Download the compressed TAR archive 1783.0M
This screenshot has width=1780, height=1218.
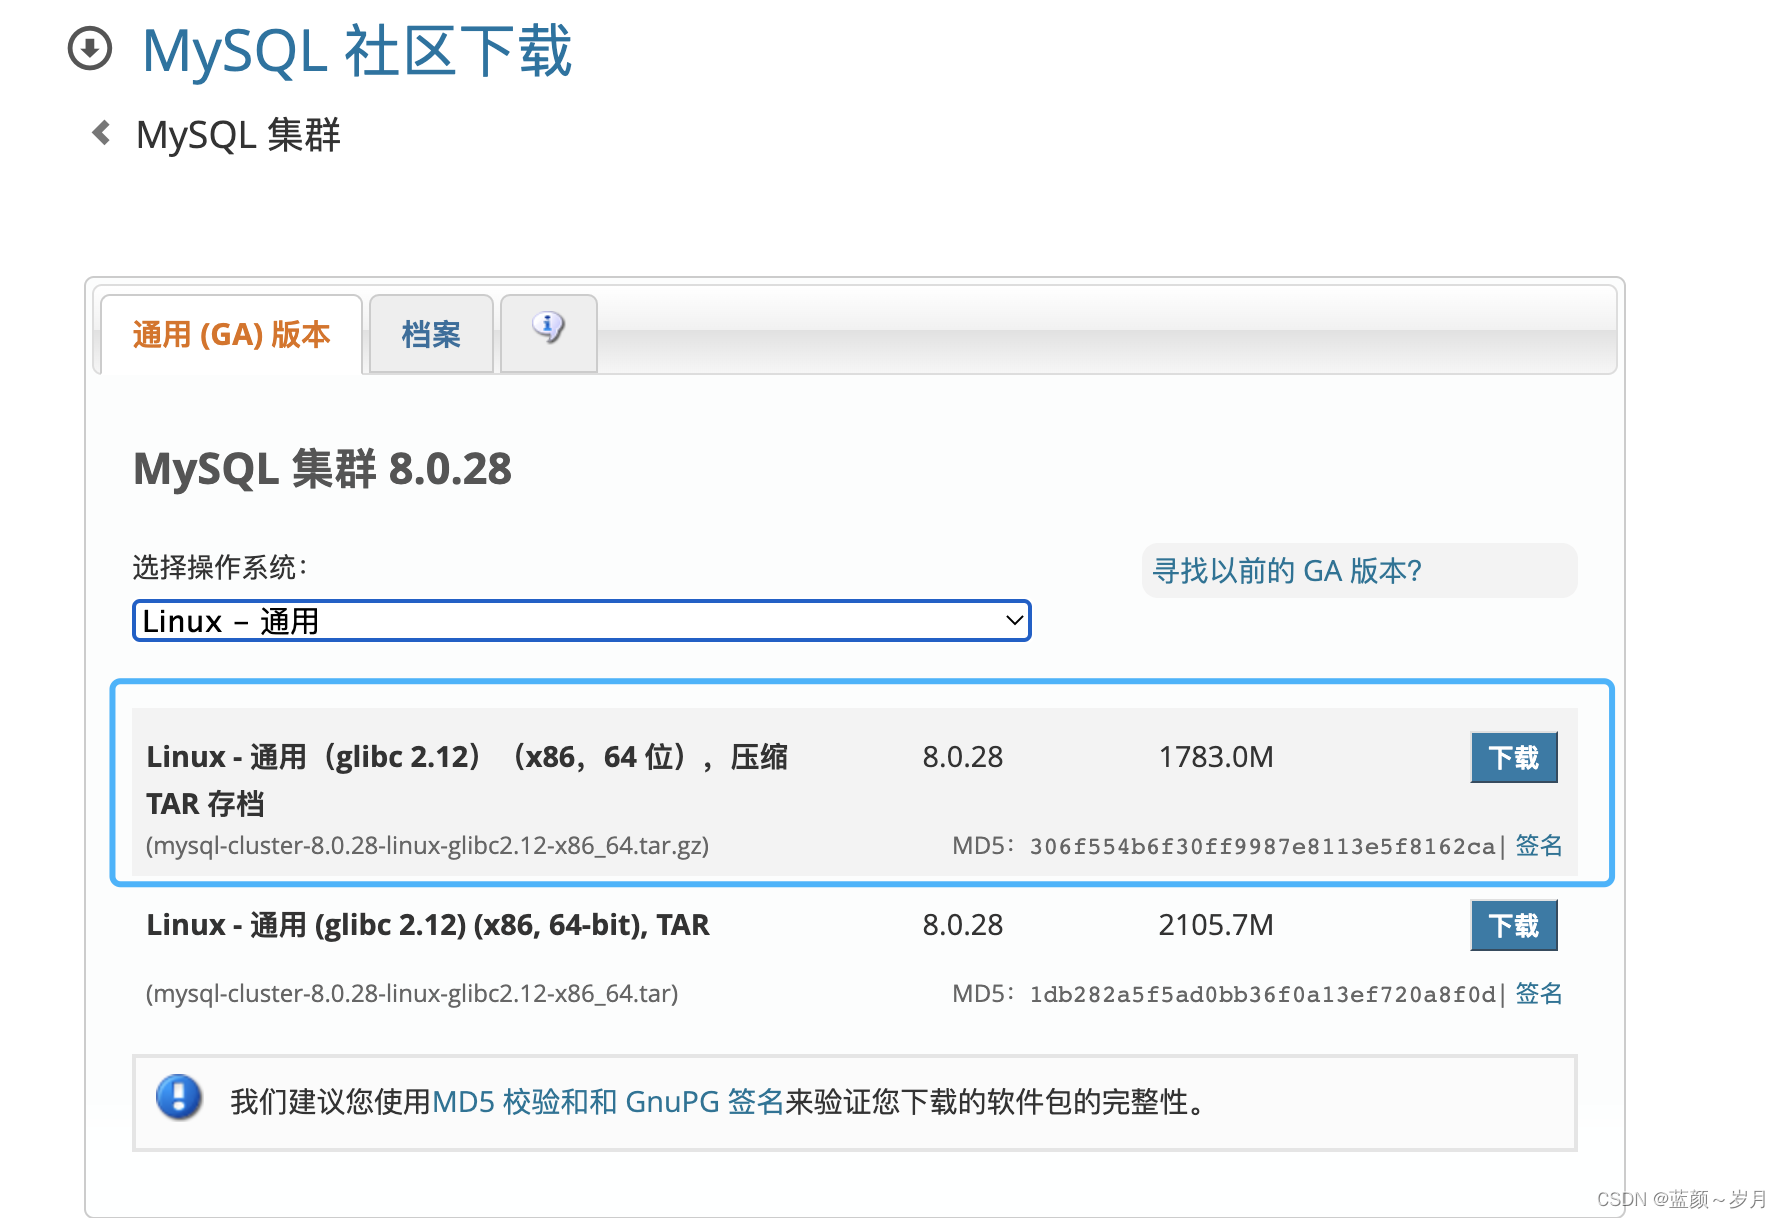click(x=1514, y=757)
